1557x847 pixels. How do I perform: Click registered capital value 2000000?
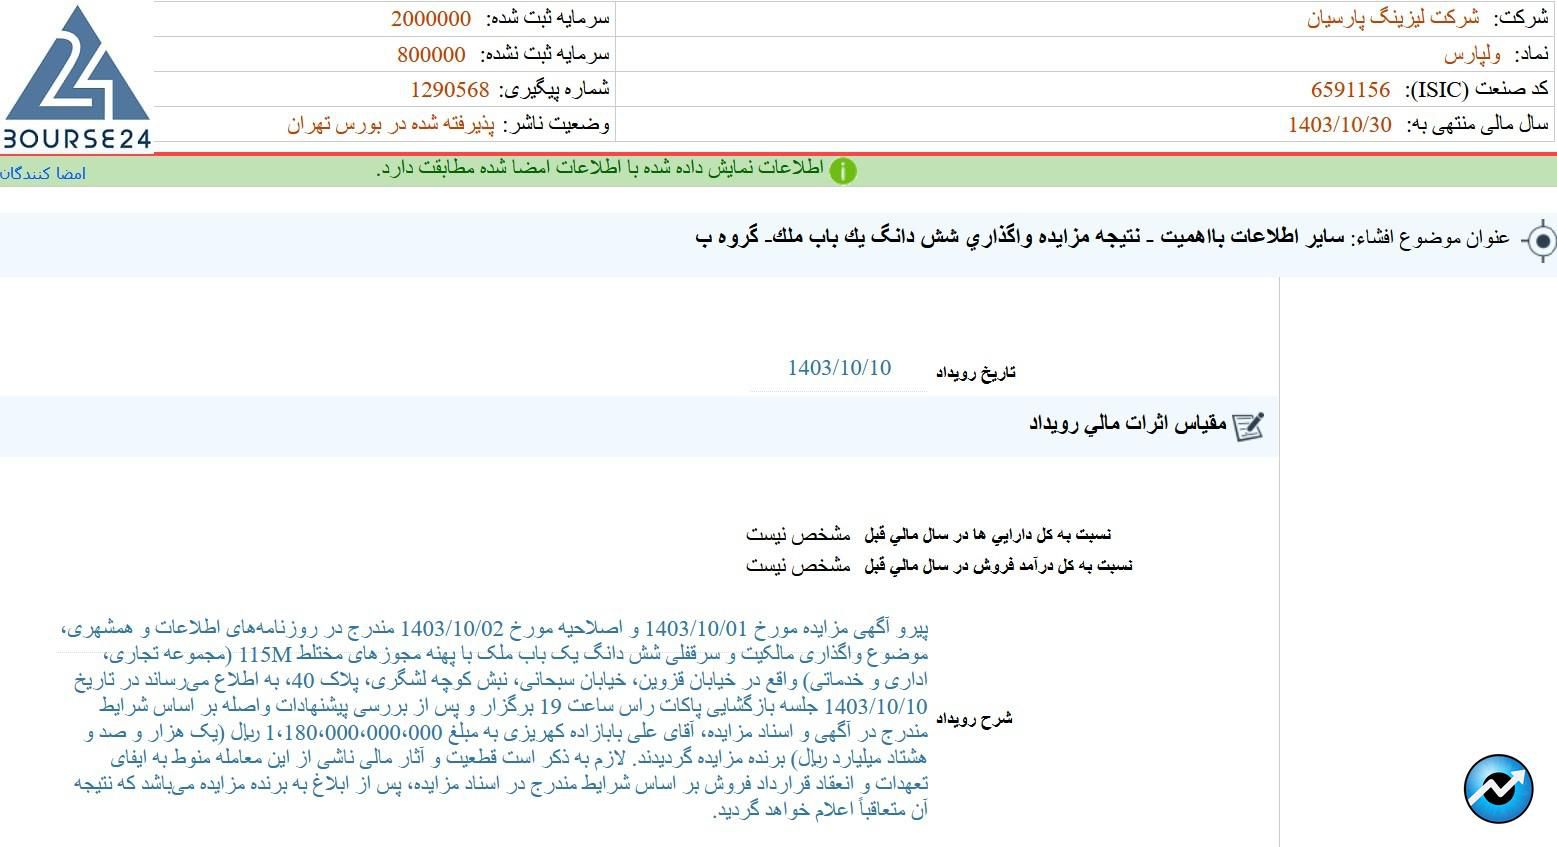click(430, 18)
